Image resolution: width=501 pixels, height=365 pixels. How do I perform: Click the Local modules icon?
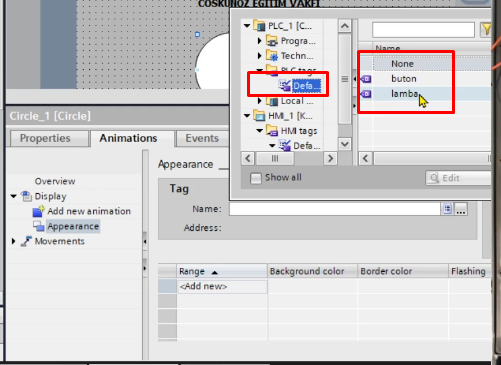click(x=272, y=101)
